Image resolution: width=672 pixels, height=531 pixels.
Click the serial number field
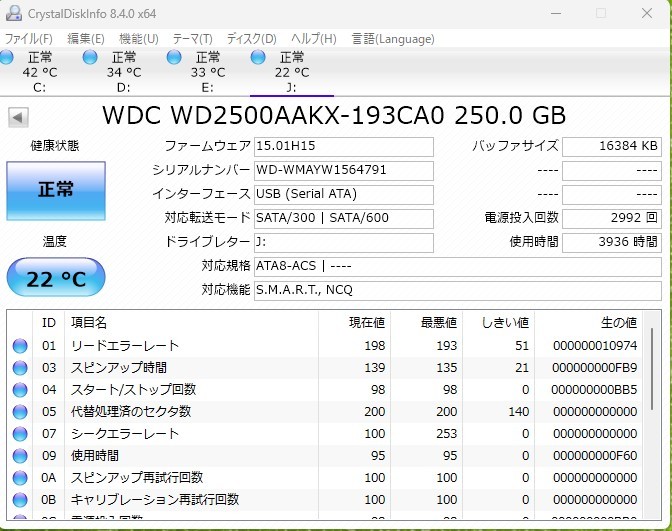(x=343, y=170)
